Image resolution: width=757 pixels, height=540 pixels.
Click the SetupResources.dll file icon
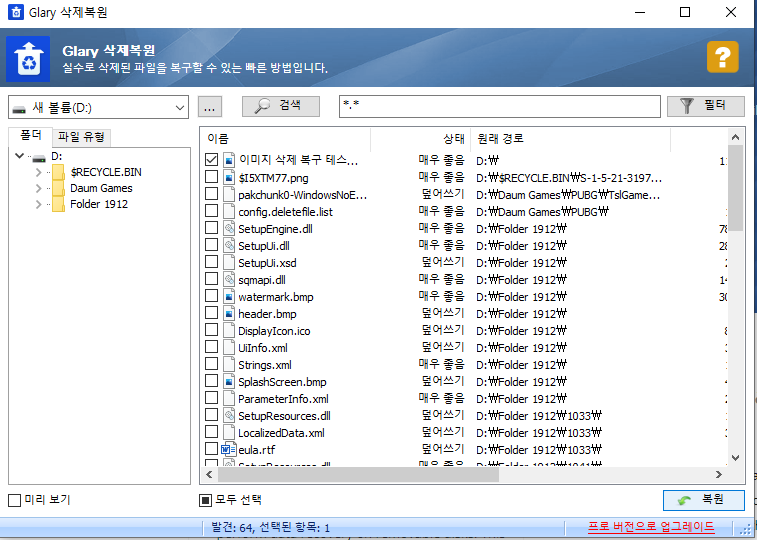[229, 415]
